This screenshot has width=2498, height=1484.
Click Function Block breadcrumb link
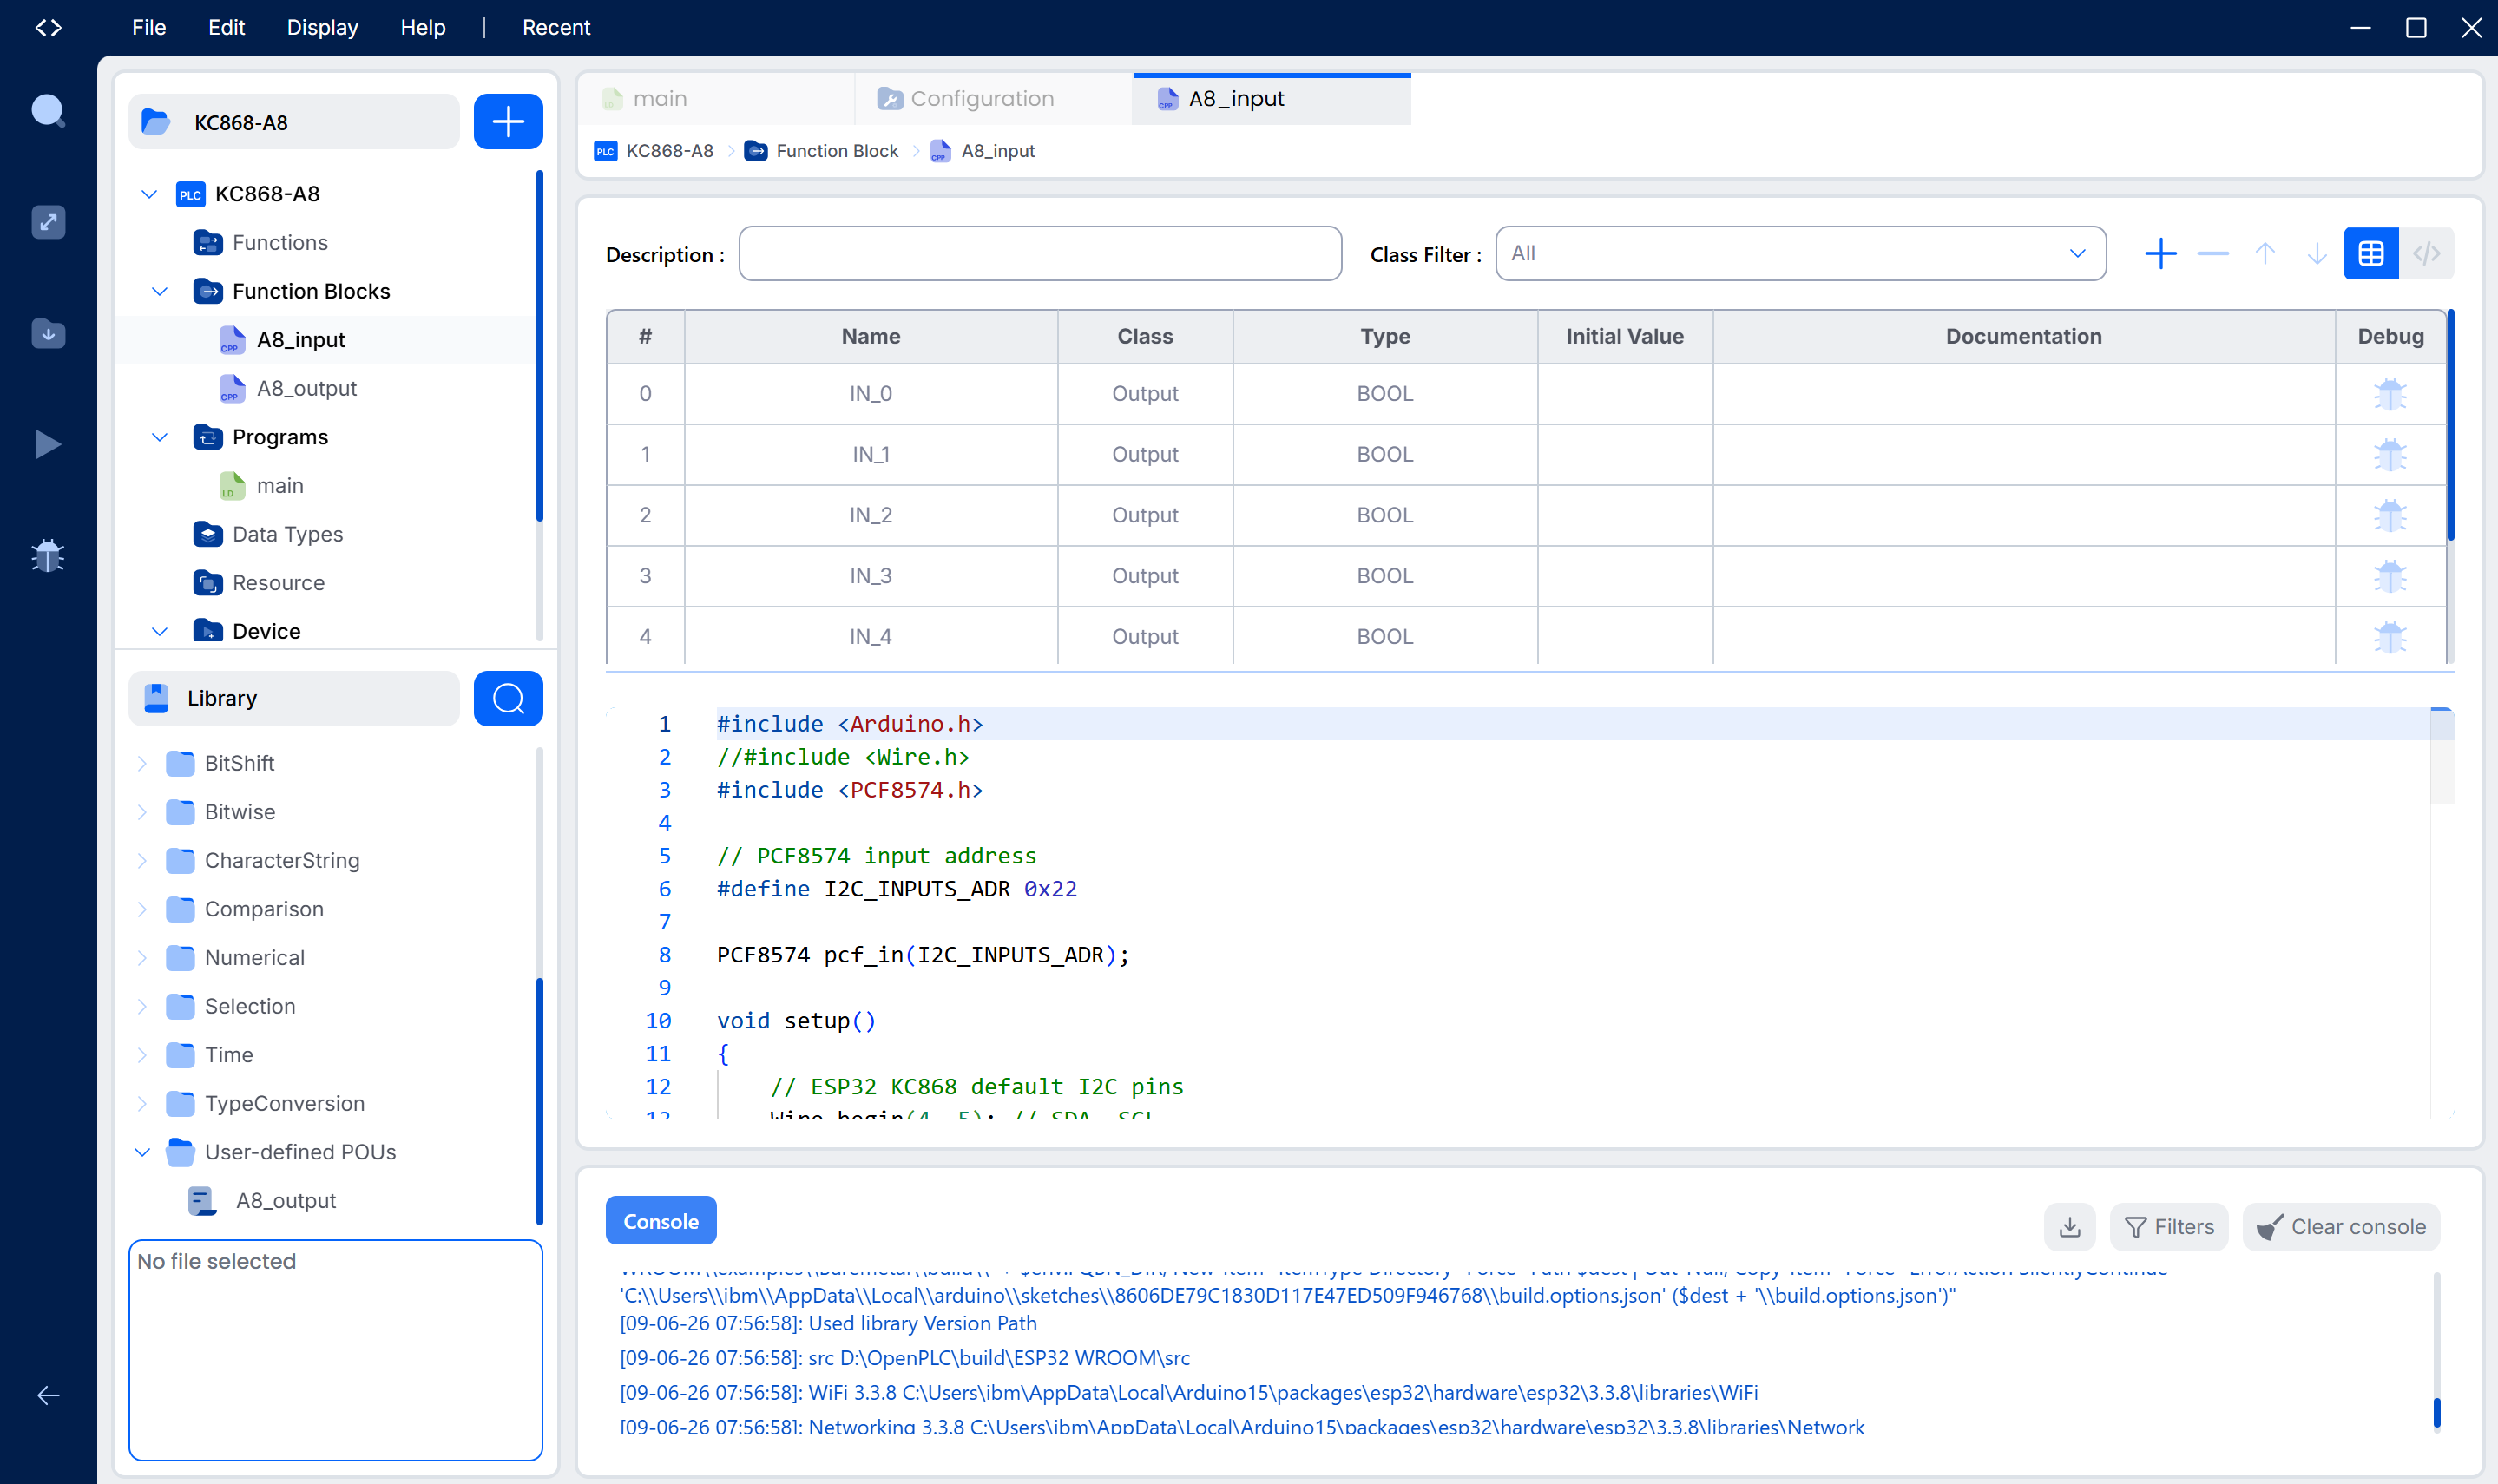(836, 151)
